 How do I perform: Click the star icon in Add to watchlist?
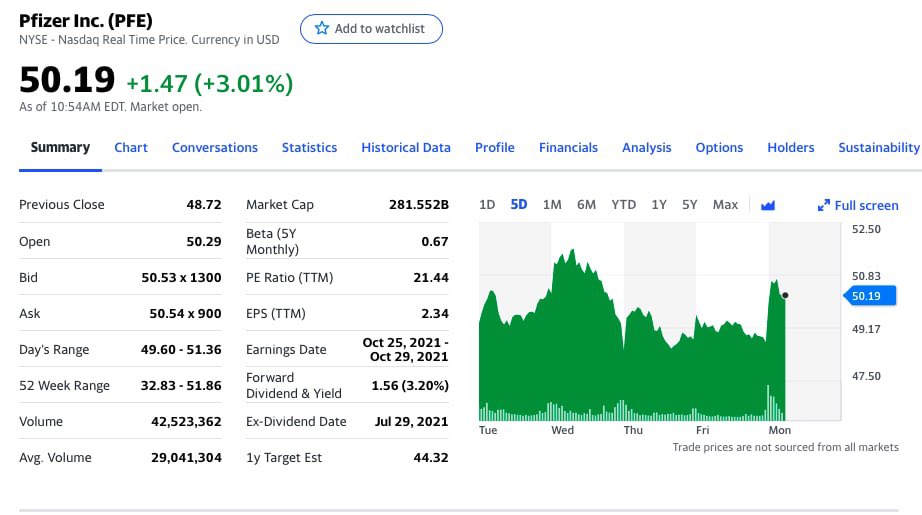click(x=322, y=28)
